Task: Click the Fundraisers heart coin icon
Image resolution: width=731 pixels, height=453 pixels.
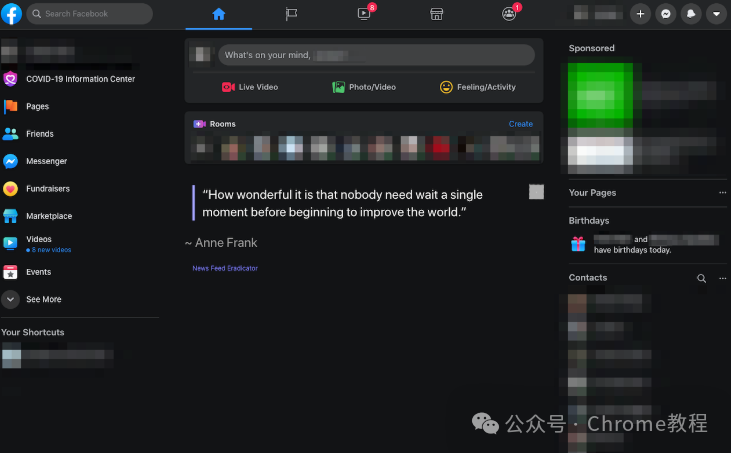Action: point(10,189)
